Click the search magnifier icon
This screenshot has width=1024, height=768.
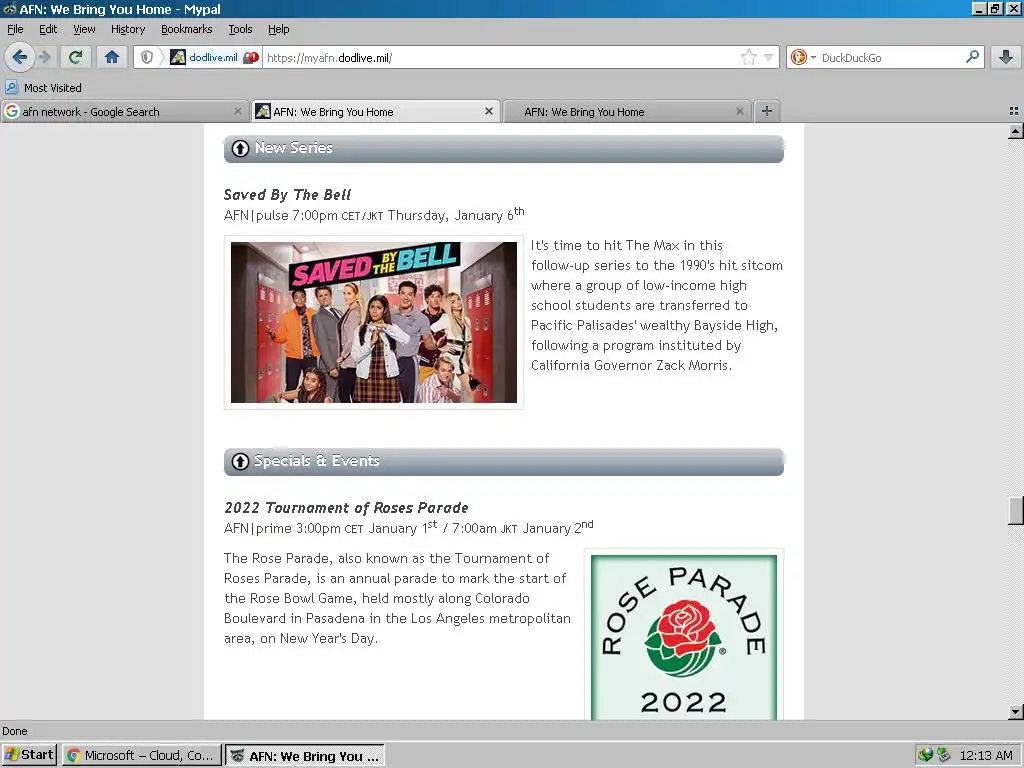(x=972, y=57)
